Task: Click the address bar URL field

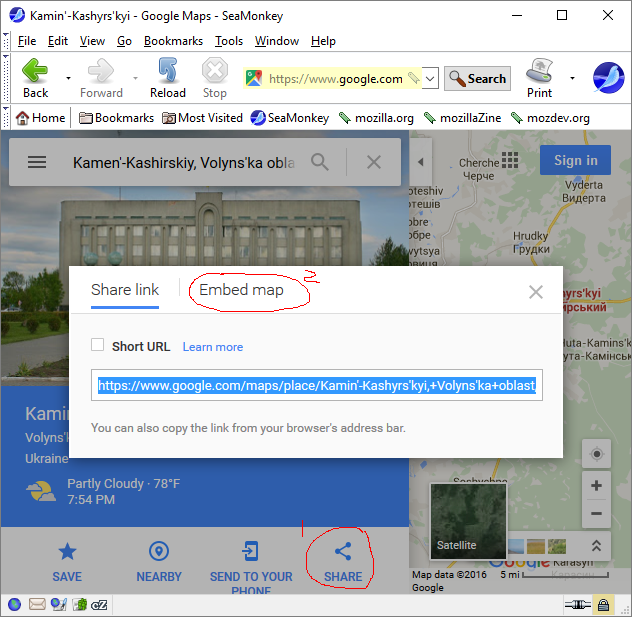Action: tap(335, 79)
